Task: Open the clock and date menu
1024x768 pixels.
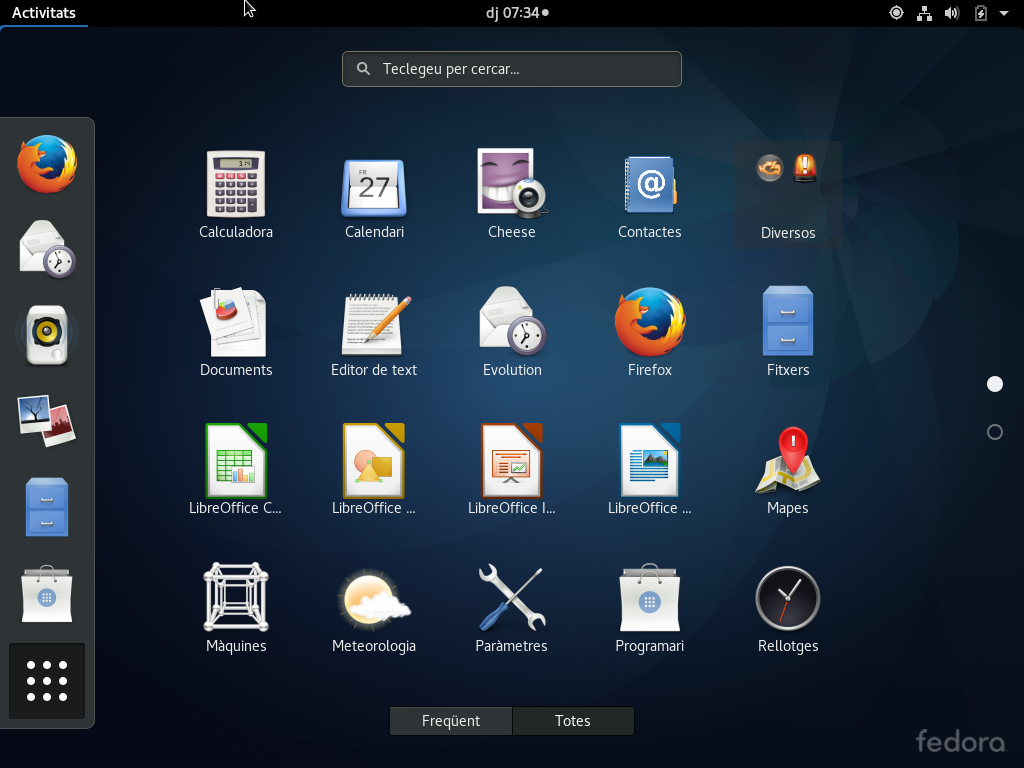Action: coord(517,12)
